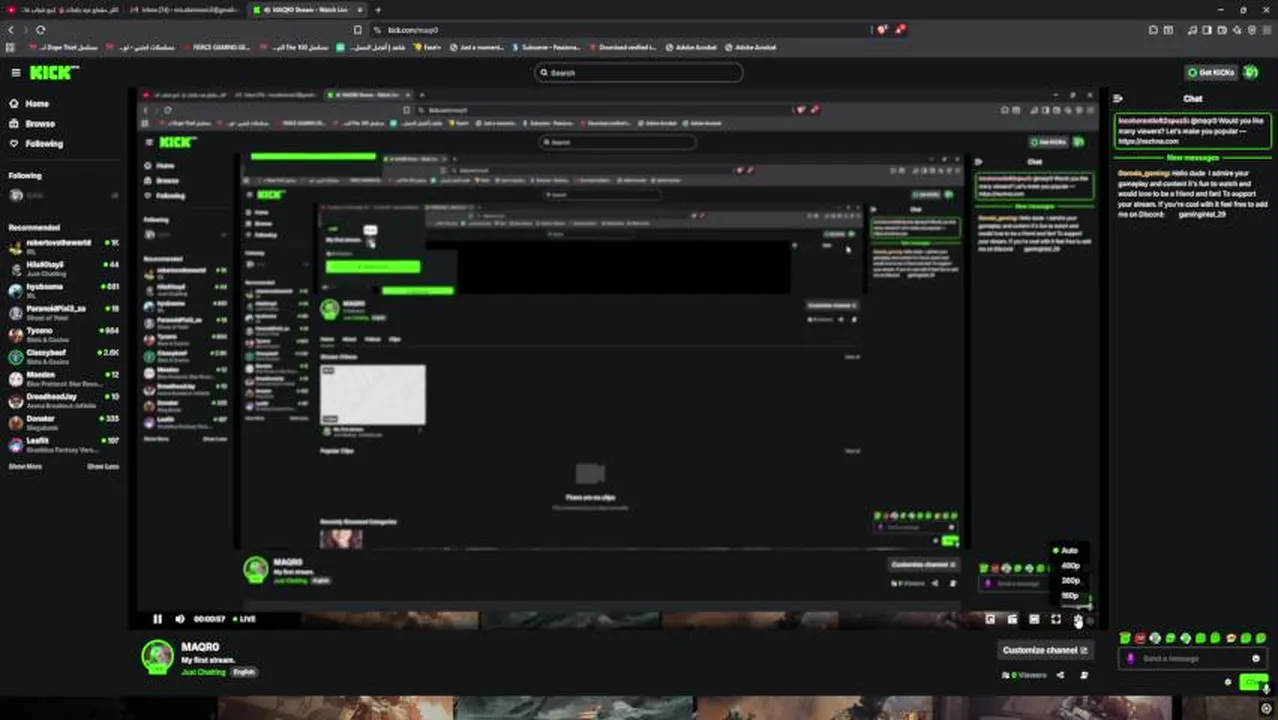Open the browser apps grid icon
This screenshot has height=720, width=1278.
(12, 47)
